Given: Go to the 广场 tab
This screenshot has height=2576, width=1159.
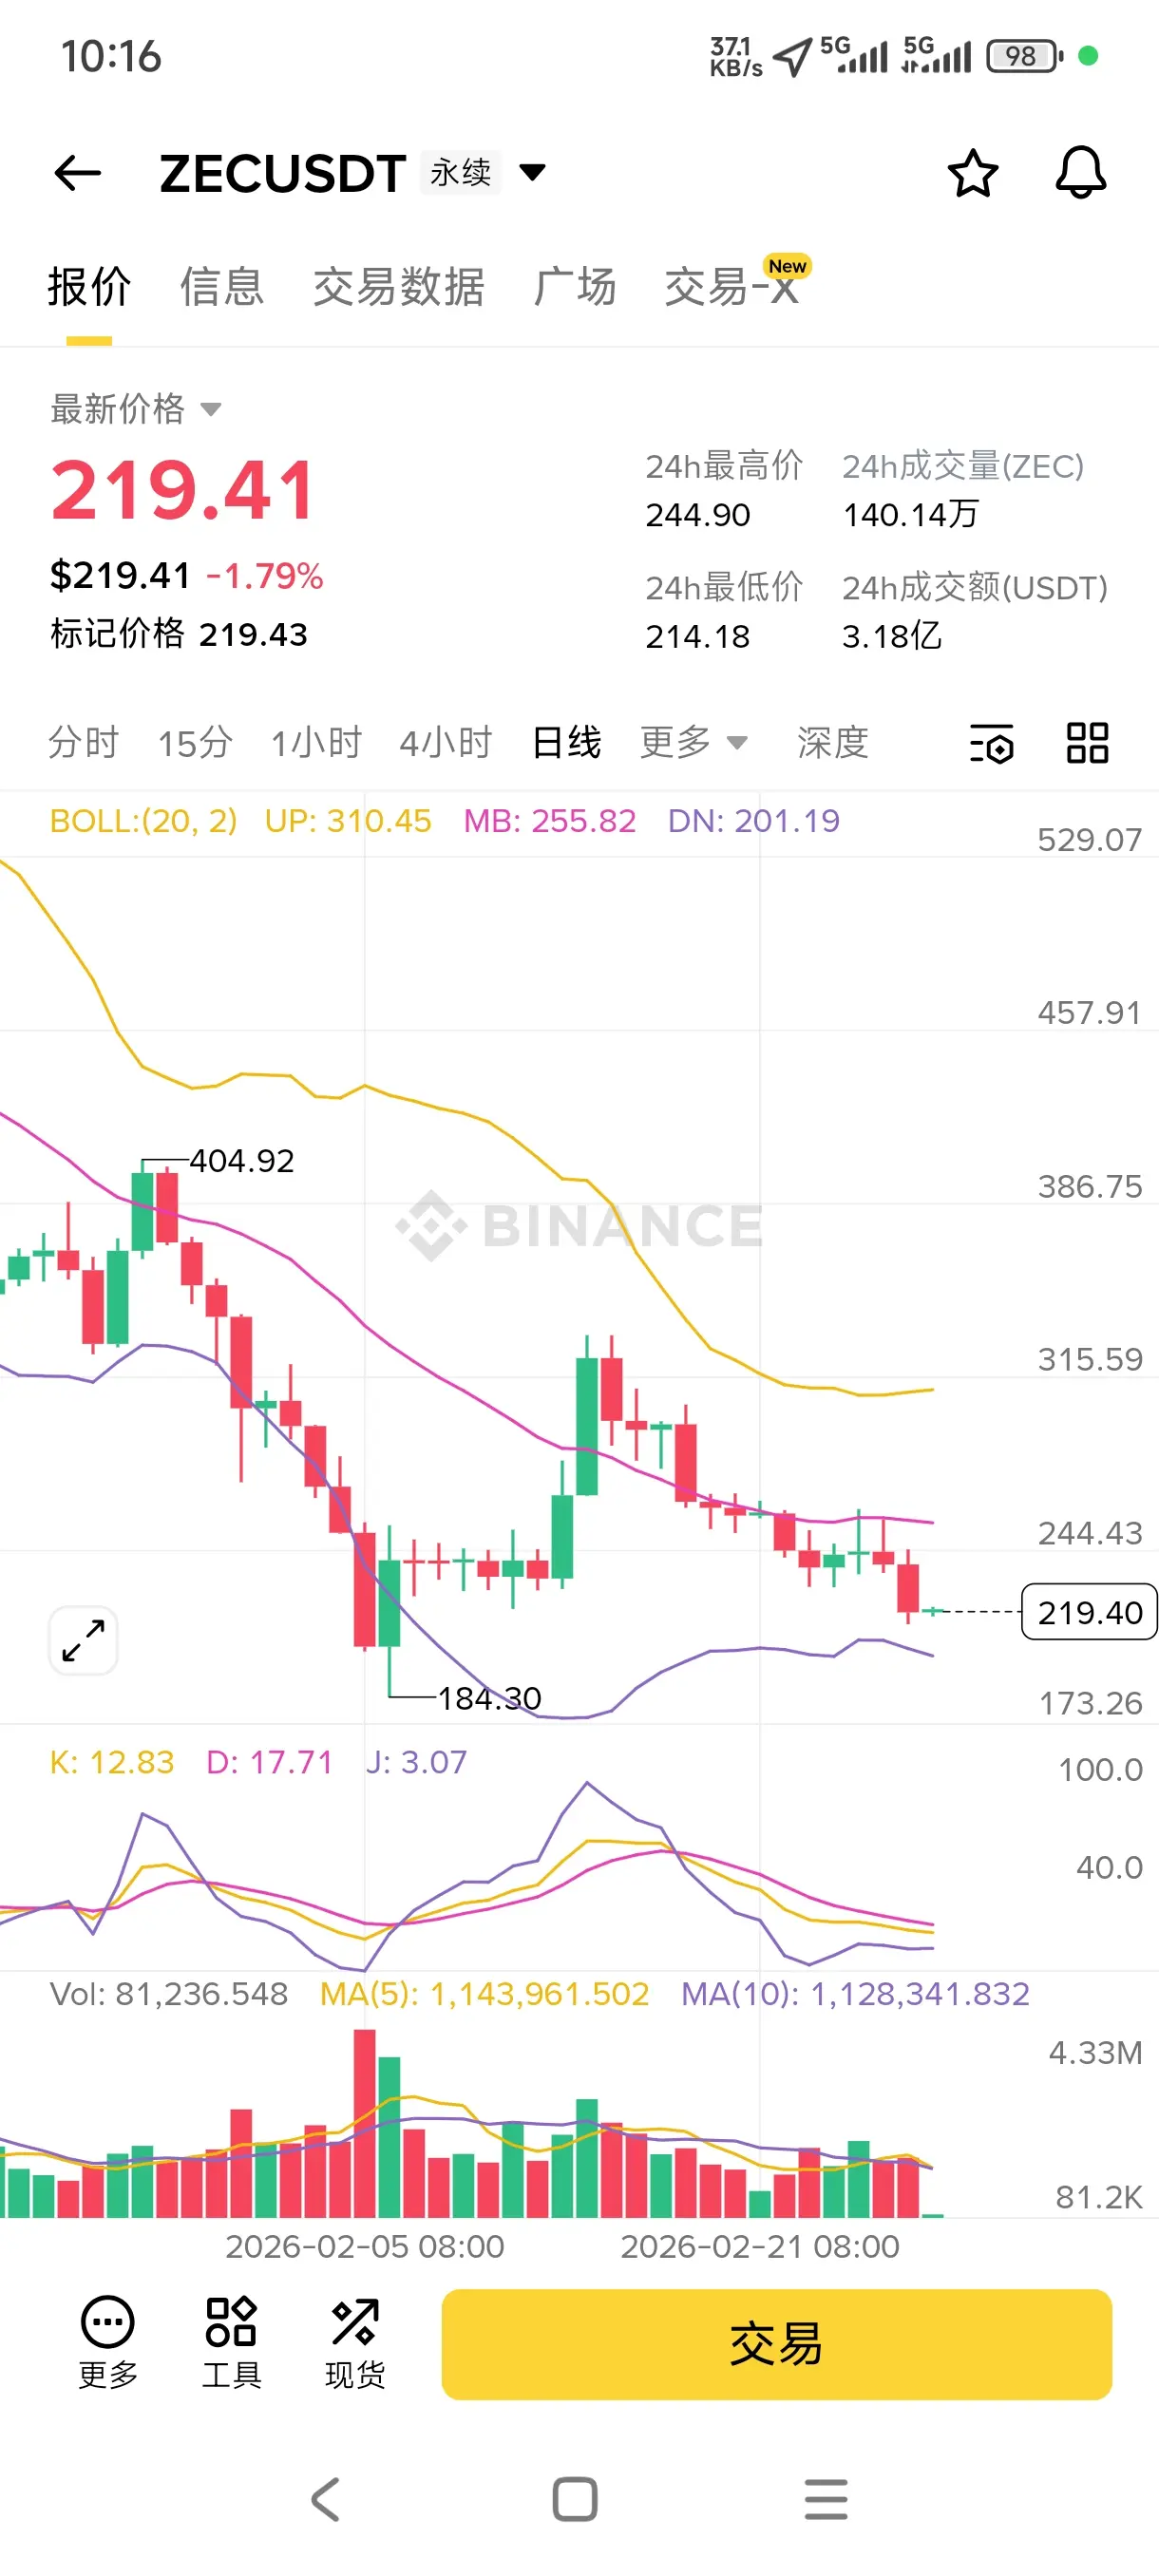Looking at the screenshot, I should tap(575, 287).
